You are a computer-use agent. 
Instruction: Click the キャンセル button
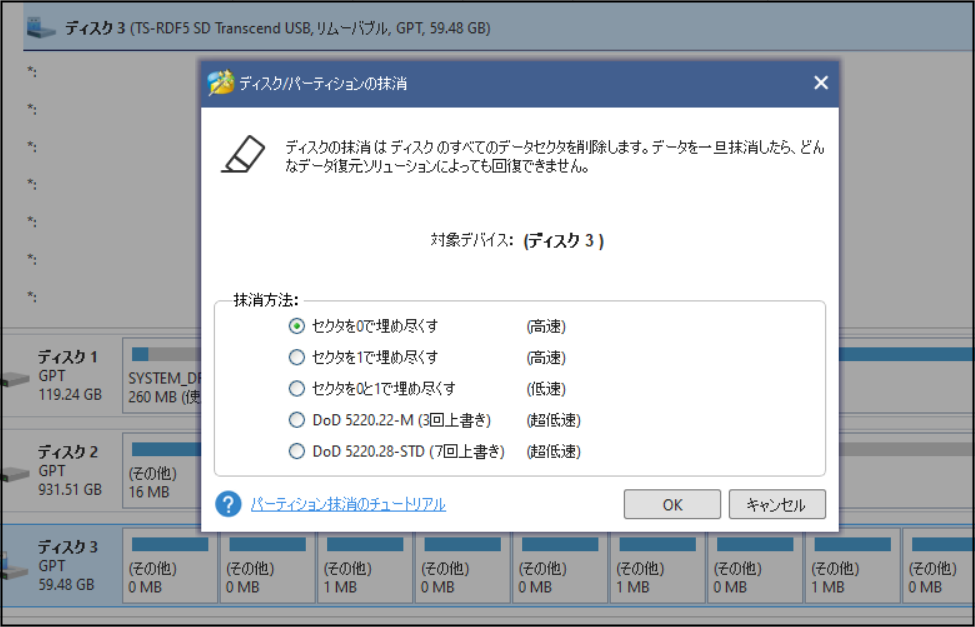(x=777, y=504)
